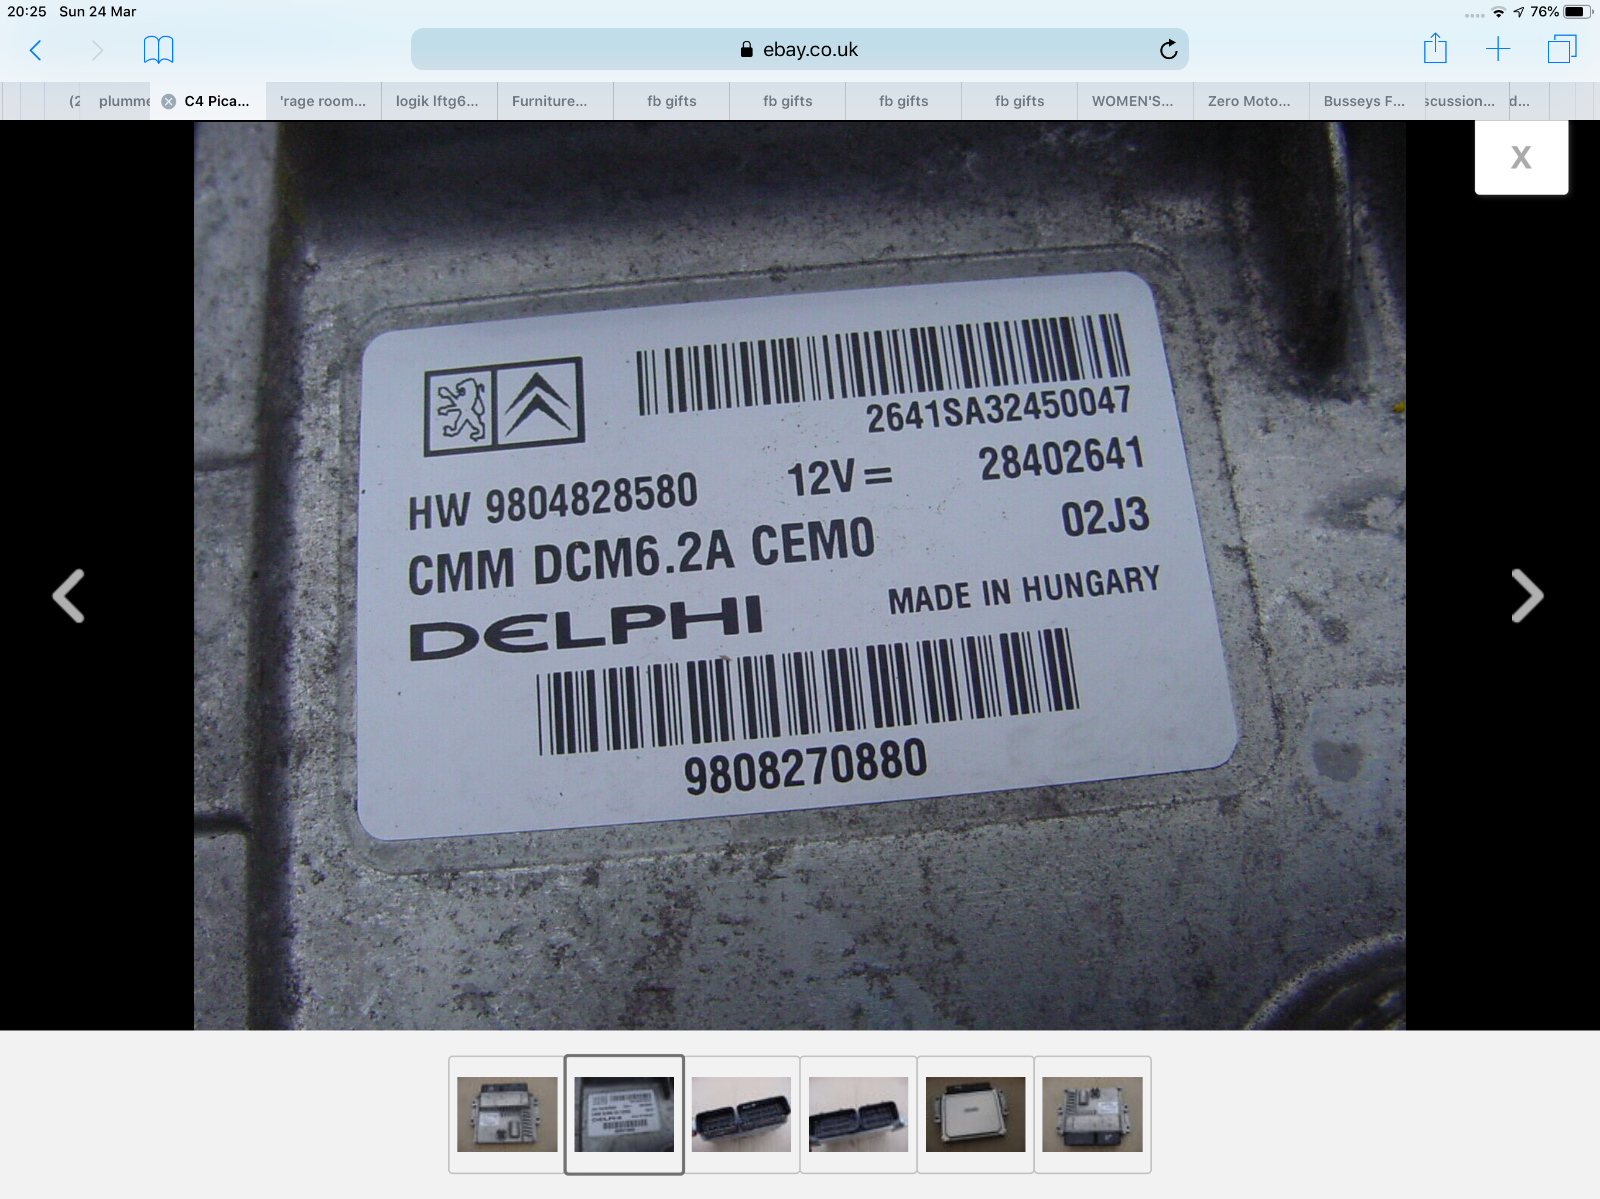The height and width of the screenshot is (1199, 1600).
Task: Open the Safari bookmarks book icon
Action: pyautogui.click(x=158, y=50)
